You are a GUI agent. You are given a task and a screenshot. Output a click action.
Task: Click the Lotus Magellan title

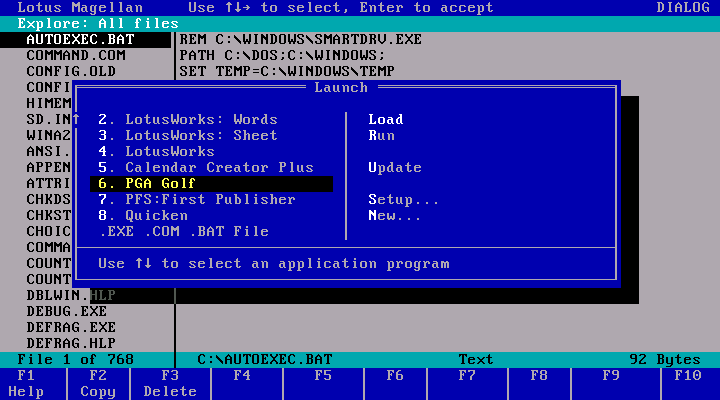point(80,8)
